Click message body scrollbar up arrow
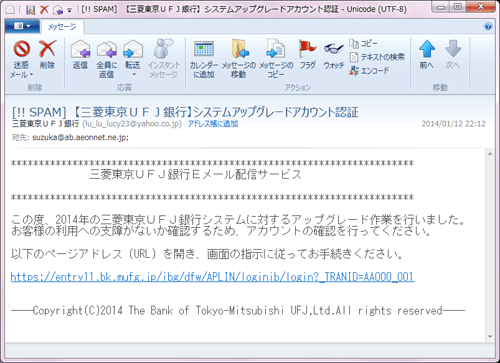Viewport: 500px width, 363px height. (x=490, y=154)
